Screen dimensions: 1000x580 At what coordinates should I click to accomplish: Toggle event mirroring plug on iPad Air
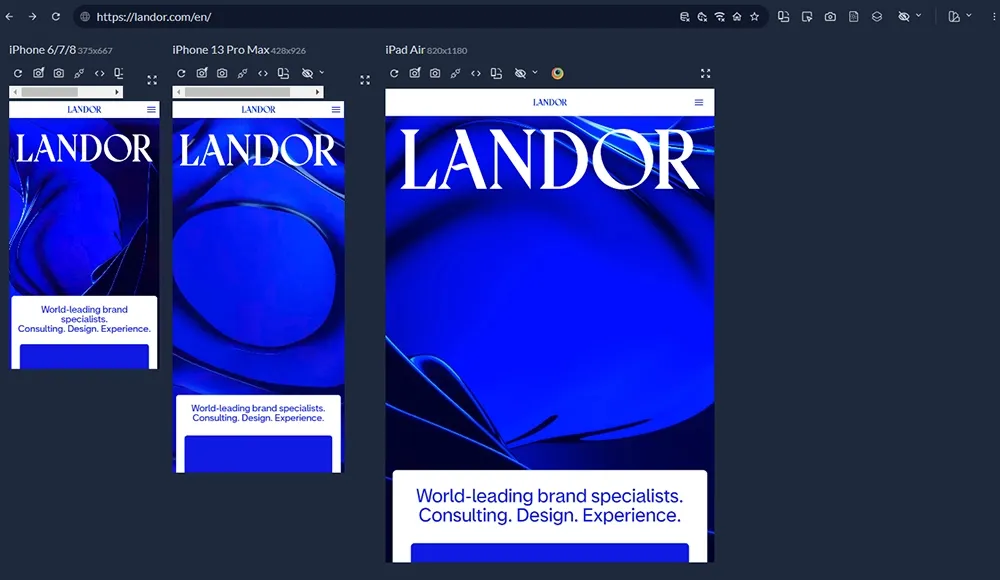tap(455, 73)
